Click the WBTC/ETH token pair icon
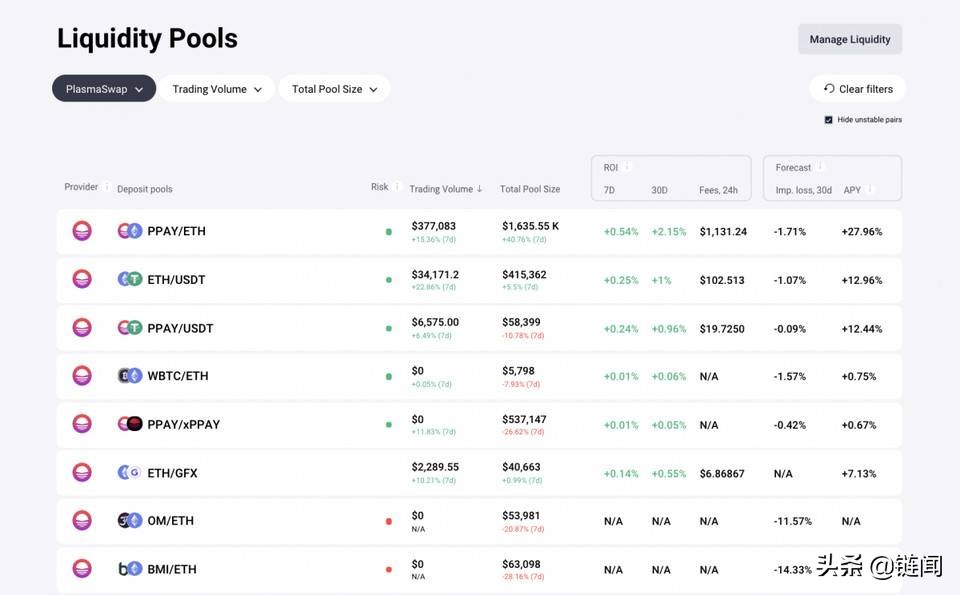This screenshot has width=960, height=595. (130, 375)
